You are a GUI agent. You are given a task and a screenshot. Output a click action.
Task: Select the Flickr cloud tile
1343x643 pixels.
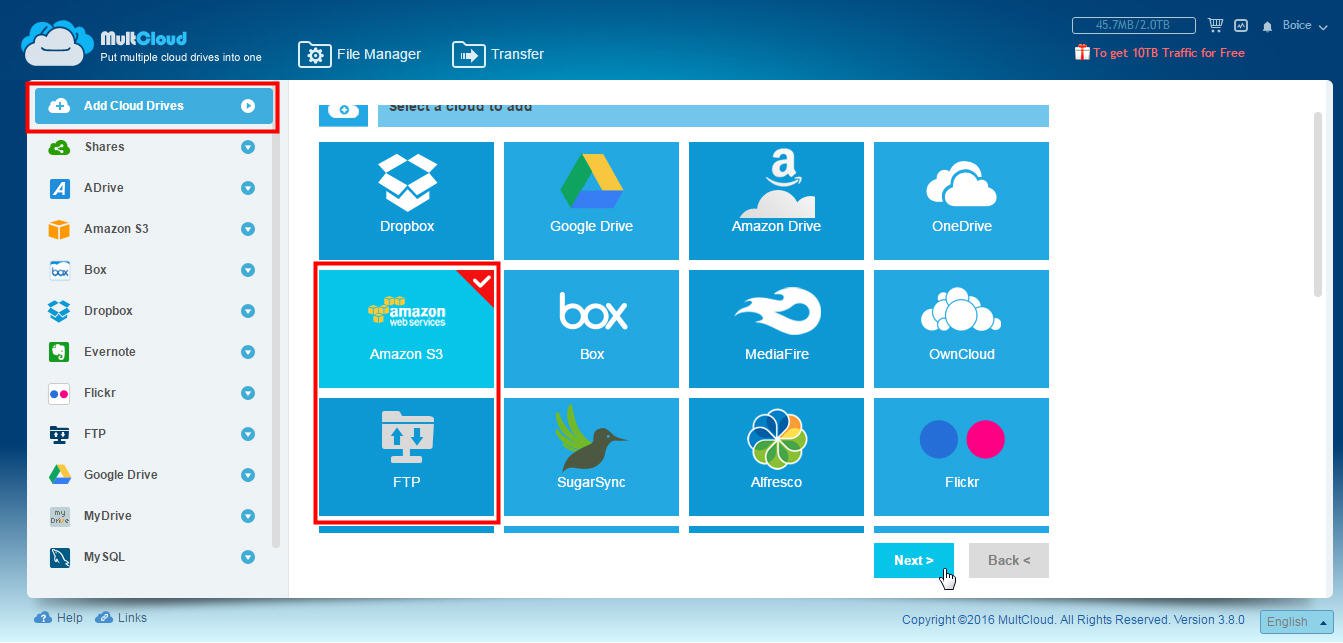[961, 457]
